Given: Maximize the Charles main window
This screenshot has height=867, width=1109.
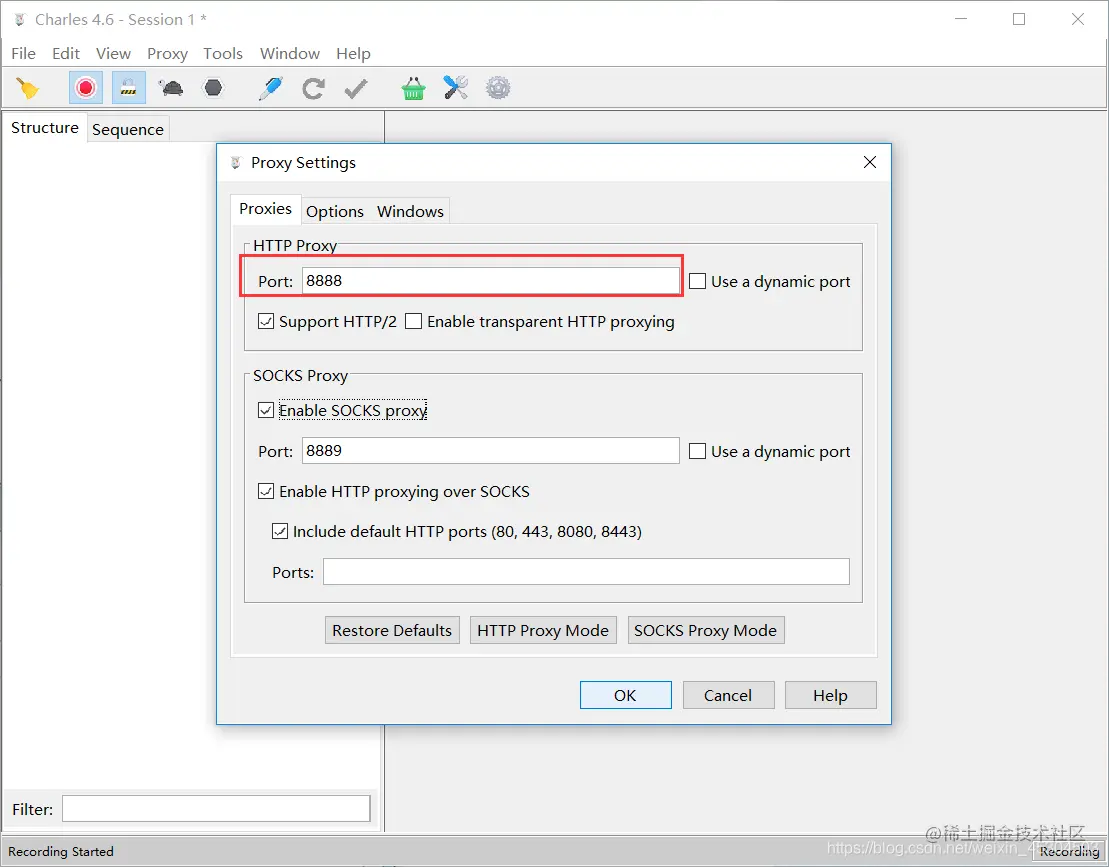Looking at the screenshot, I should point(1019,19).
